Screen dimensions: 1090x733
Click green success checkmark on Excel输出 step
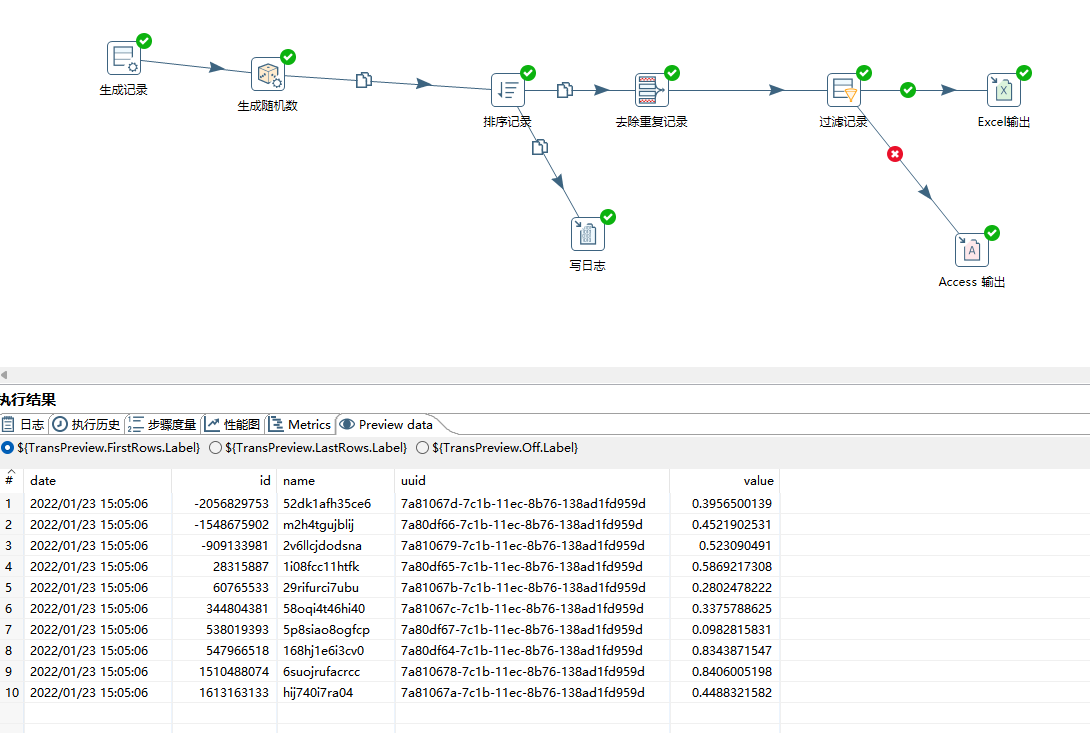[x=1023, y=73]
